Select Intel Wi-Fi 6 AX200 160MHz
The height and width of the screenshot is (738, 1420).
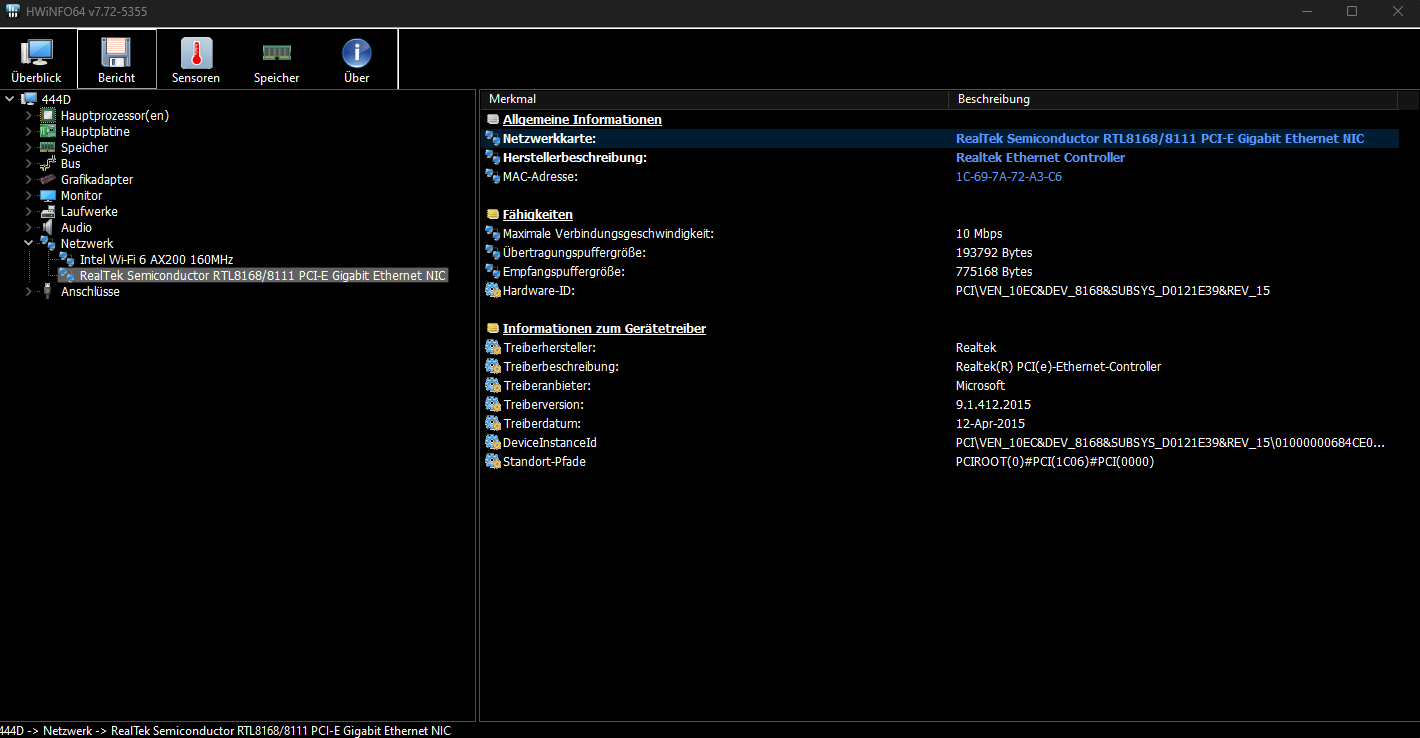coord(156,259)
